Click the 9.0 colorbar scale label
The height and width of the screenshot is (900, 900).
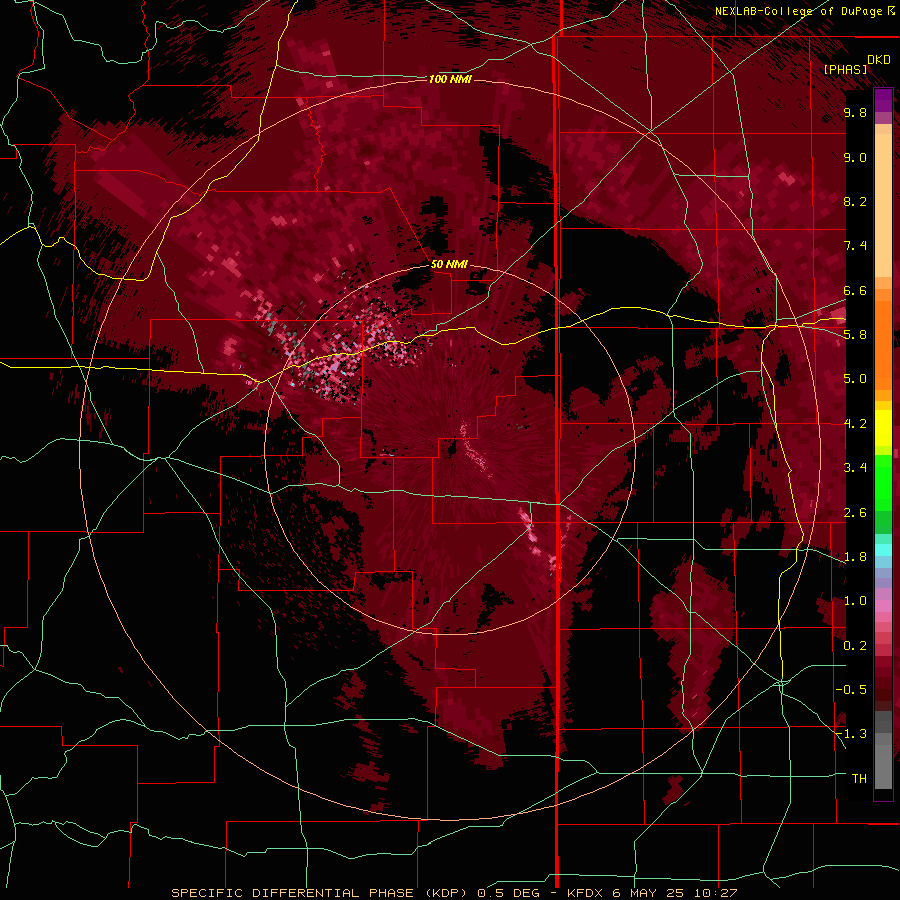point(855,157)
